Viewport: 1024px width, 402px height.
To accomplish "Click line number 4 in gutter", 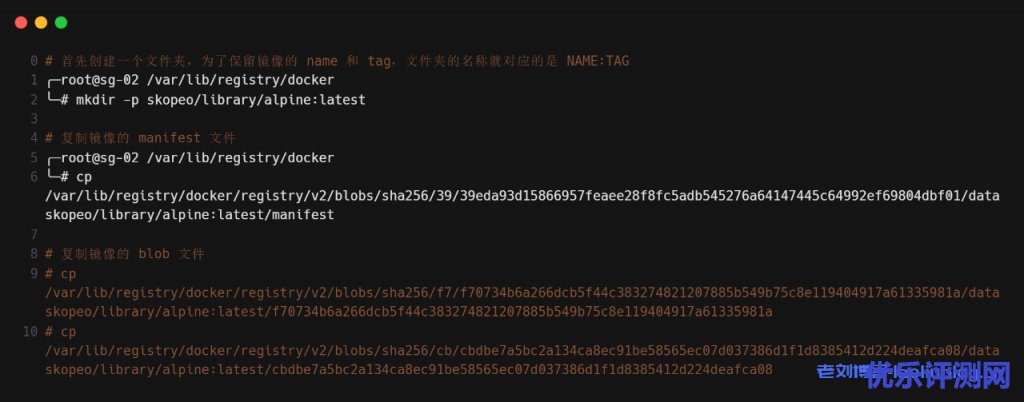I will [34, 138].
